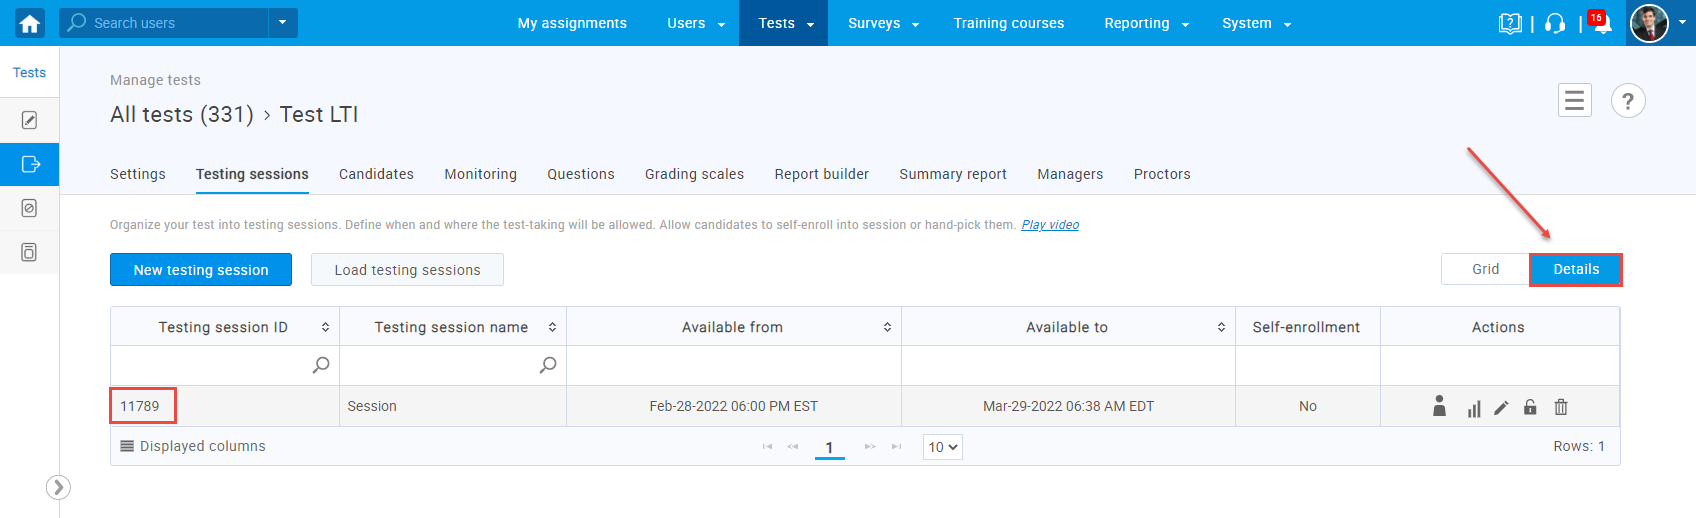
Task: Open the rows-per-page dropdown
Action: 942,447
